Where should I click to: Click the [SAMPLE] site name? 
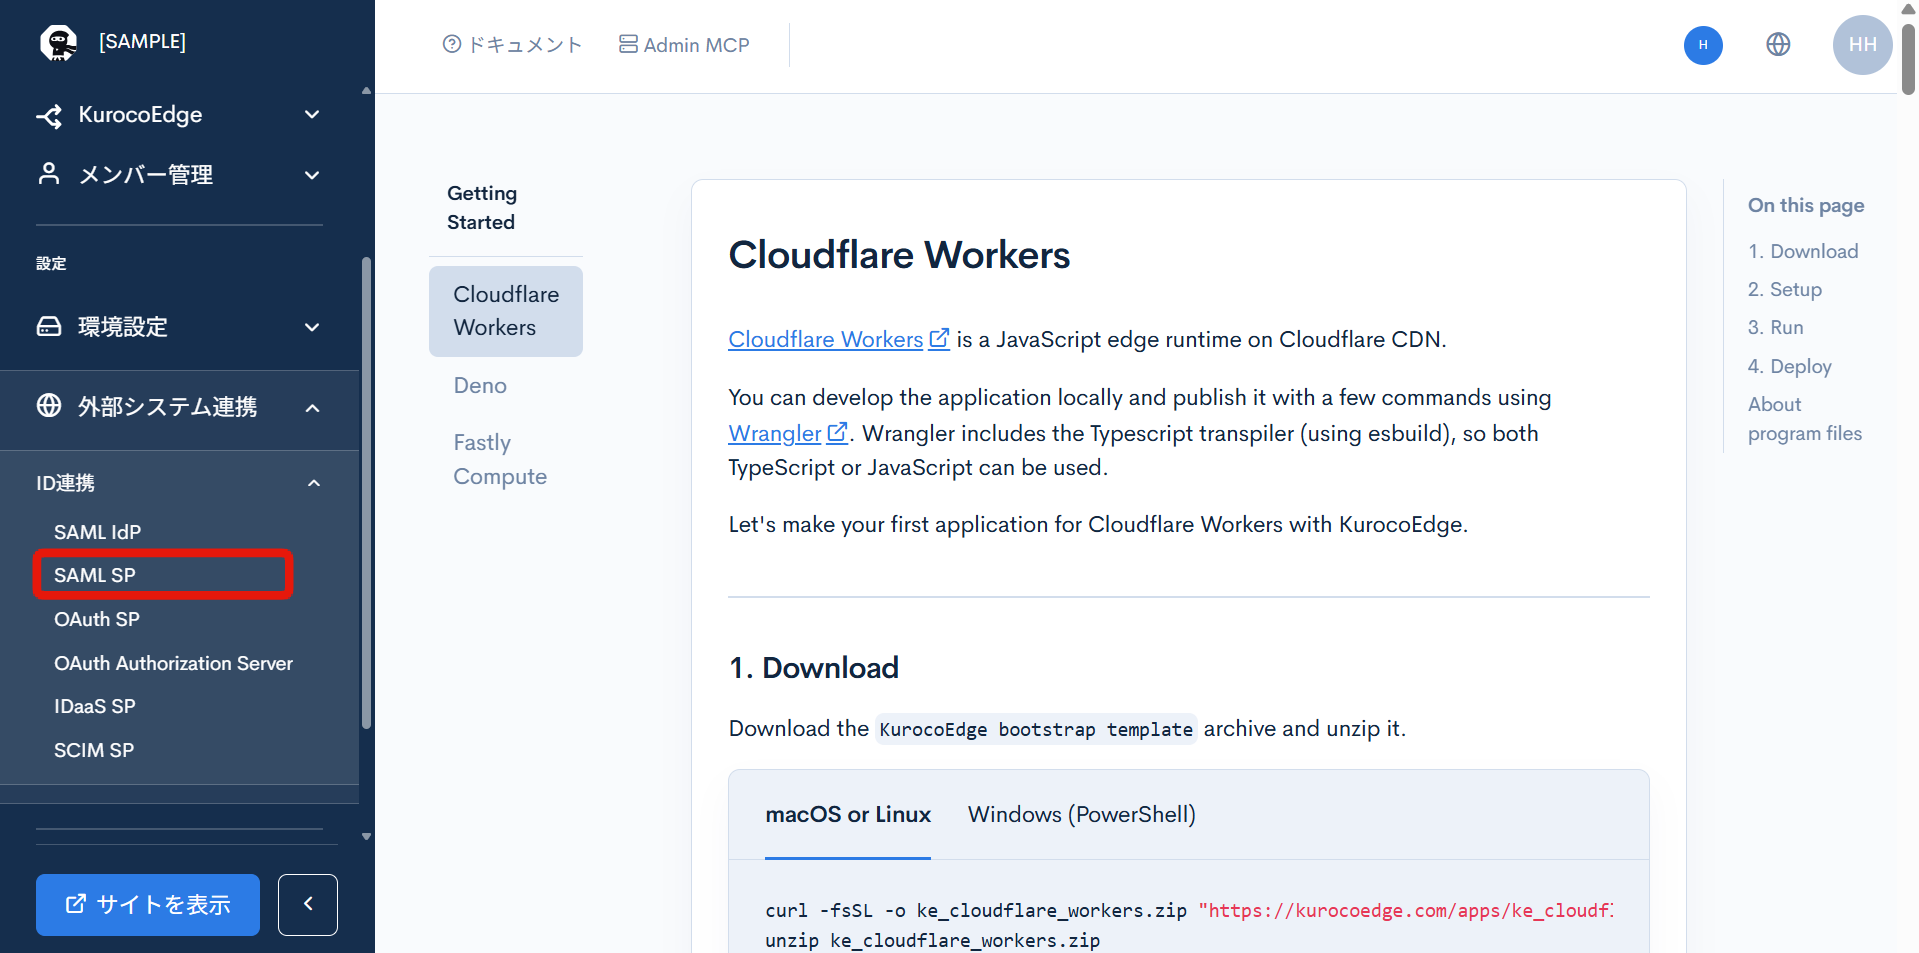[142, 41]
